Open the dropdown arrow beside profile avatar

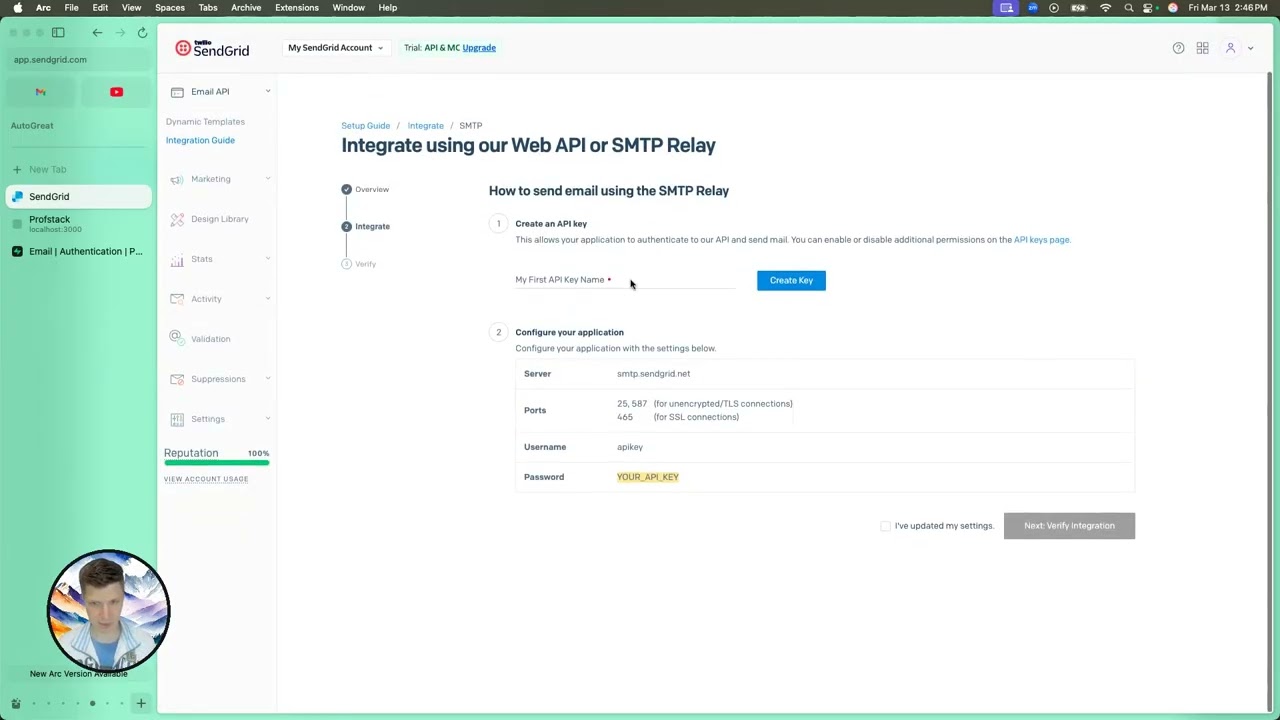(1250, 48)
